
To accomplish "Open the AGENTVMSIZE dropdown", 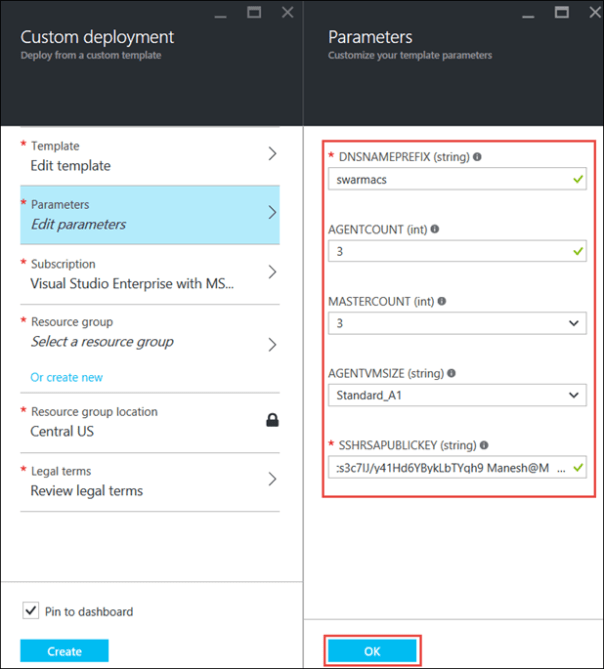I will (573, 396).
